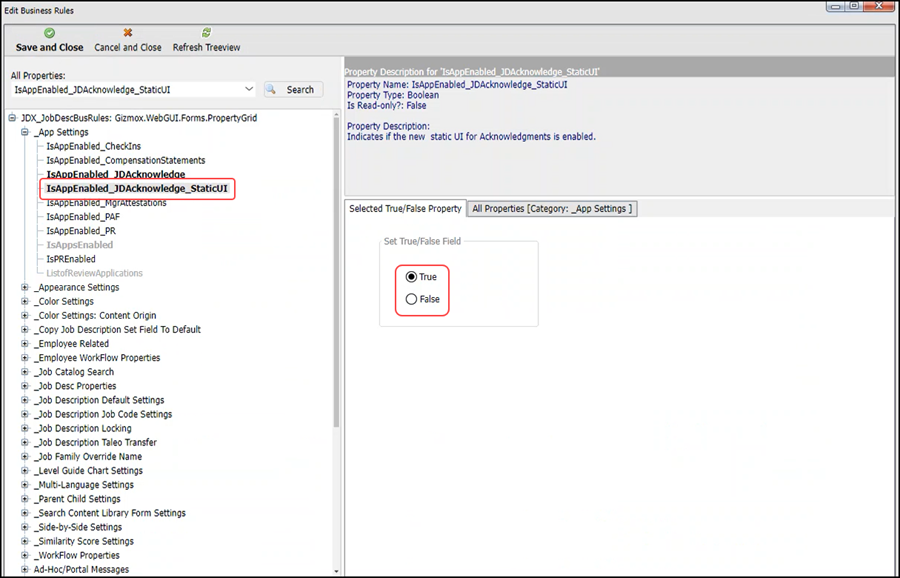Viewport: 900px width, 578px height.
Task: Select IsAppEnabled_CheckIns in the tree
Action: [93, 146]
